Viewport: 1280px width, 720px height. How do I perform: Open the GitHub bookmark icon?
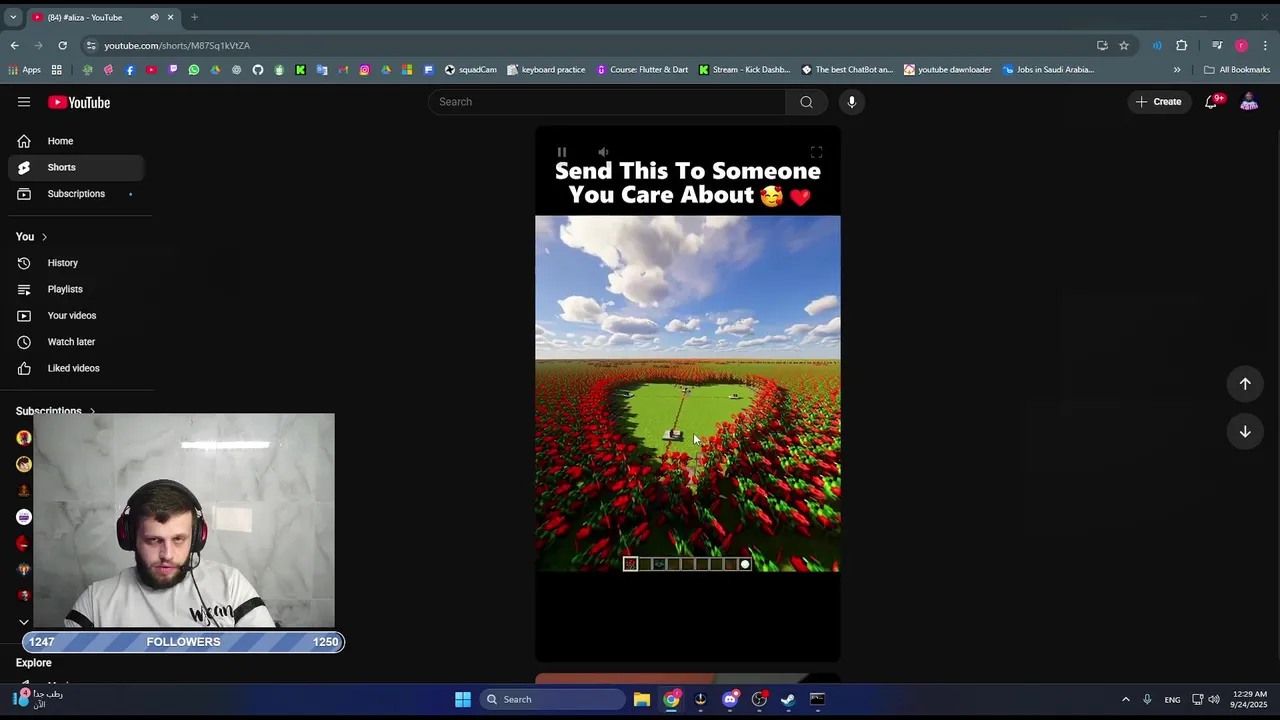(x=258, y=70)
